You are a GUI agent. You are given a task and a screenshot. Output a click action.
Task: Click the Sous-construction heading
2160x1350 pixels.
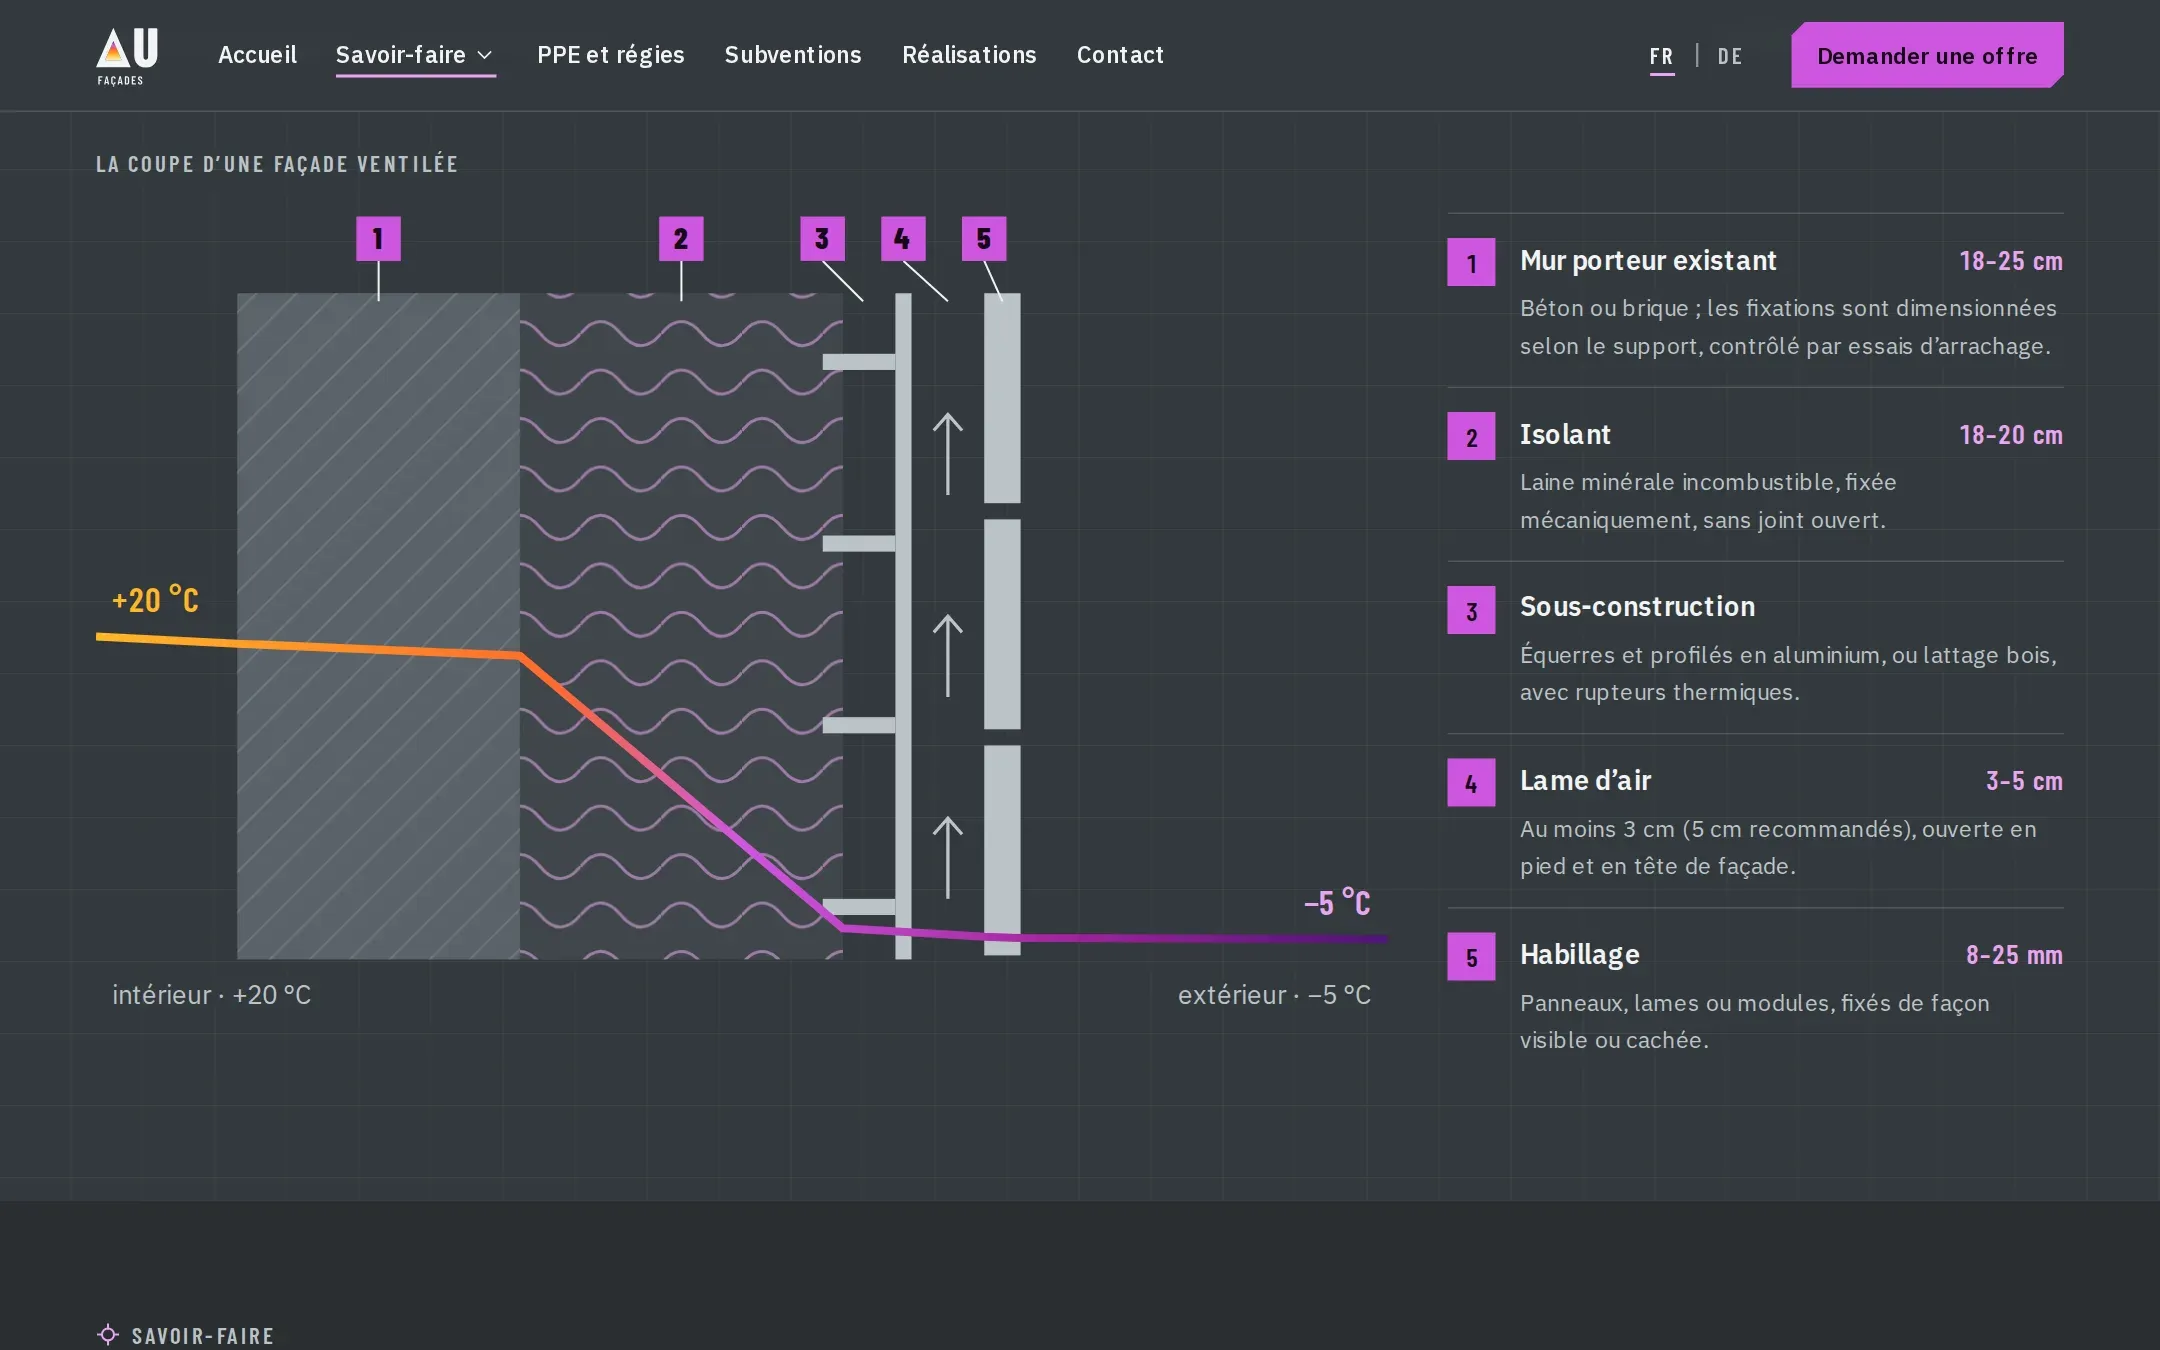pyautogui.click(x=1637, y=607)
